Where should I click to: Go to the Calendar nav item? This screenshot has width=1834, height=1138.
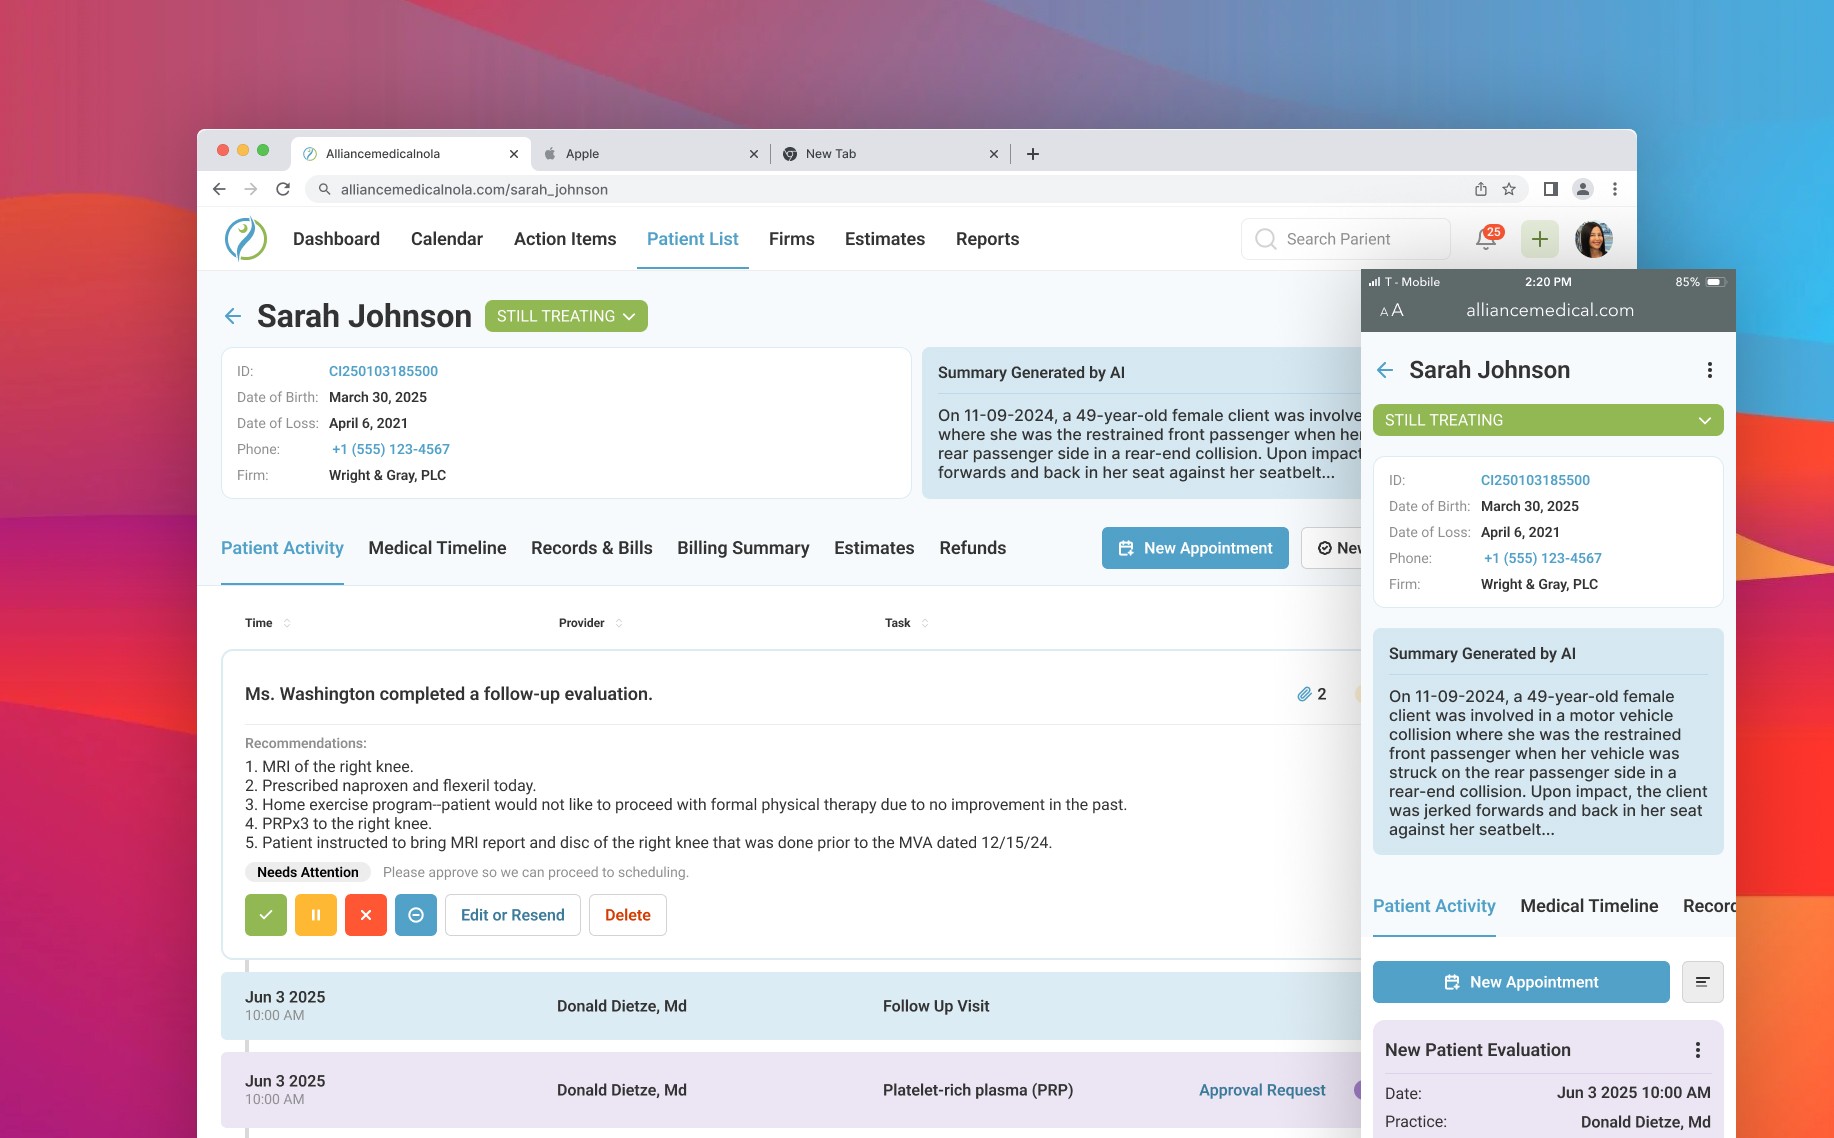pos(447,239)
